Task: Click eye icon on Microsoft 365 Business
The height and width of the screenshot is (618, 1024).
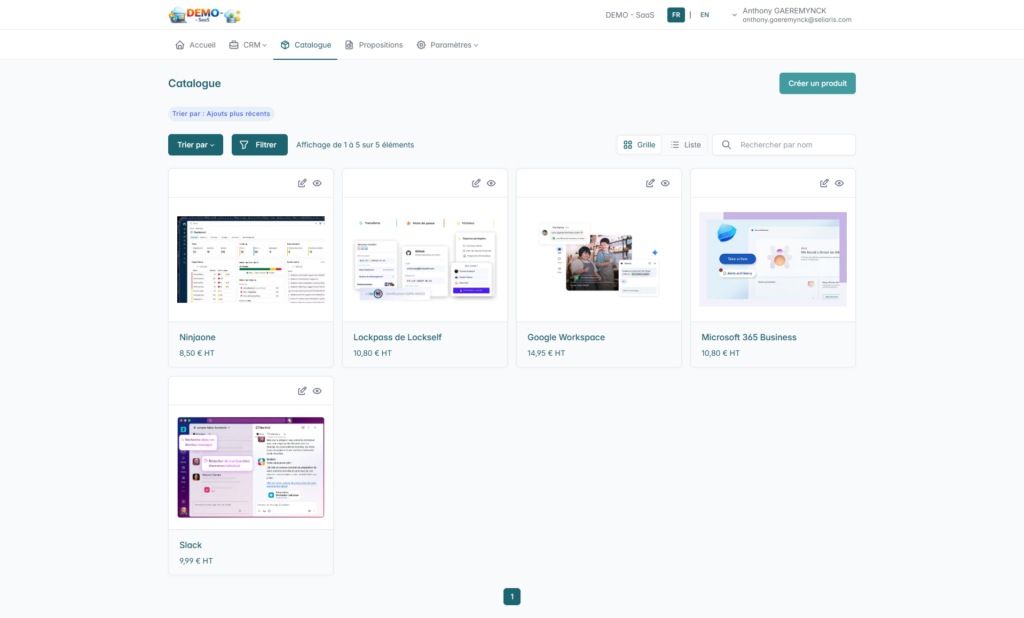Action: point(839,183)
